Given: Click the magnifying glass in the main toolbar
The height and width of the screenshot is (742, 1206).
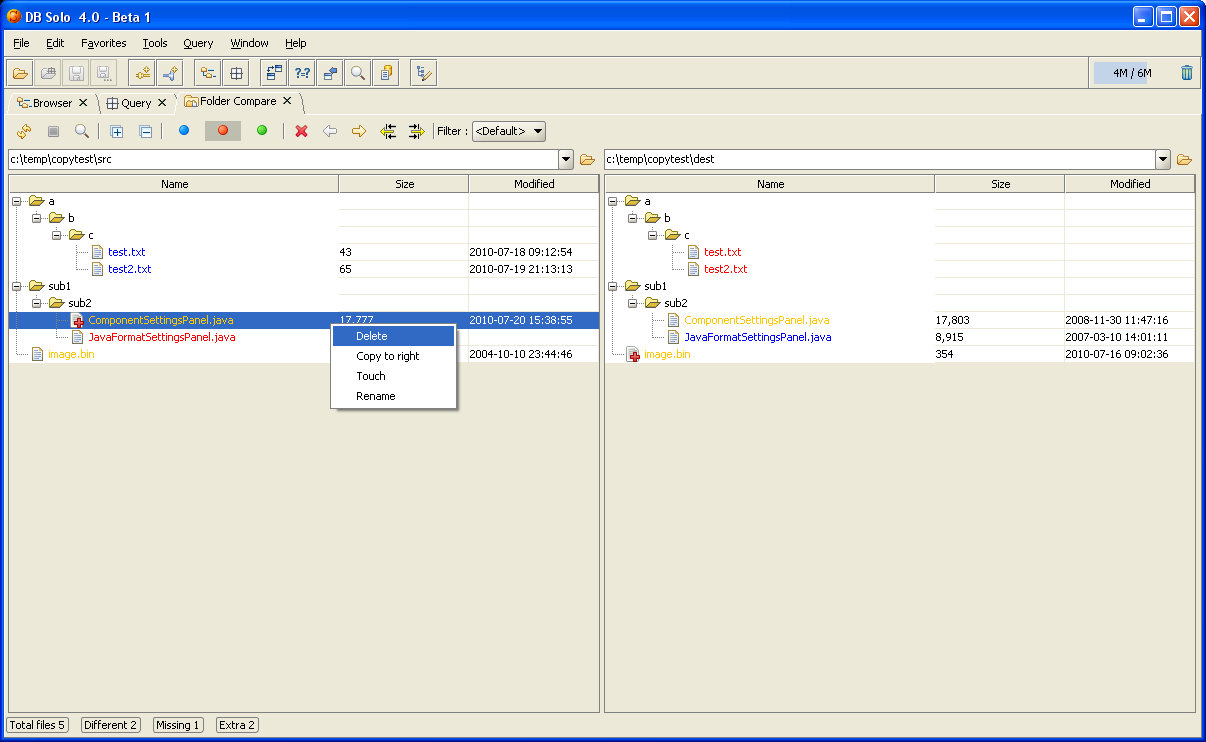Looking at the screenshot, I should [x=358, y=72].
